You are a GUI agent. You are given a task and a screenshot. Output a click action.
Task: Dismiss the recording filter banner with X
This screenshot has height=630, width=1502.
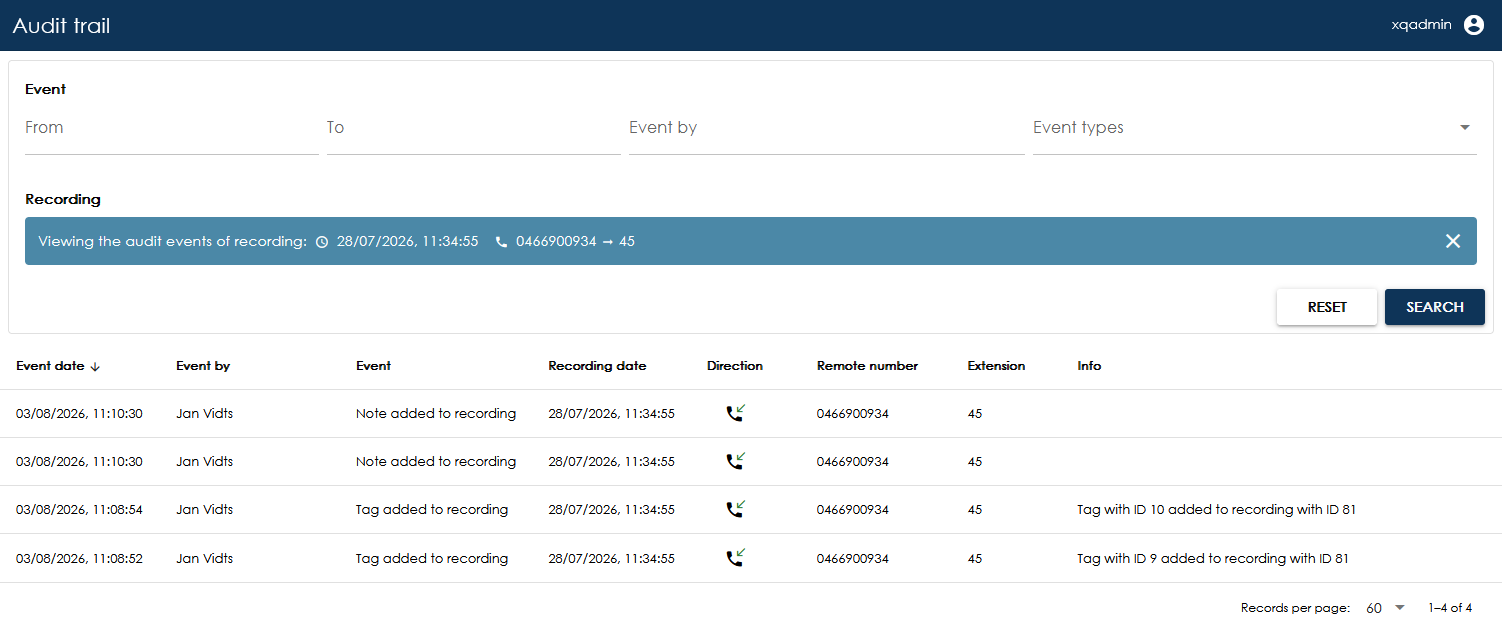tap(1453, 241)
